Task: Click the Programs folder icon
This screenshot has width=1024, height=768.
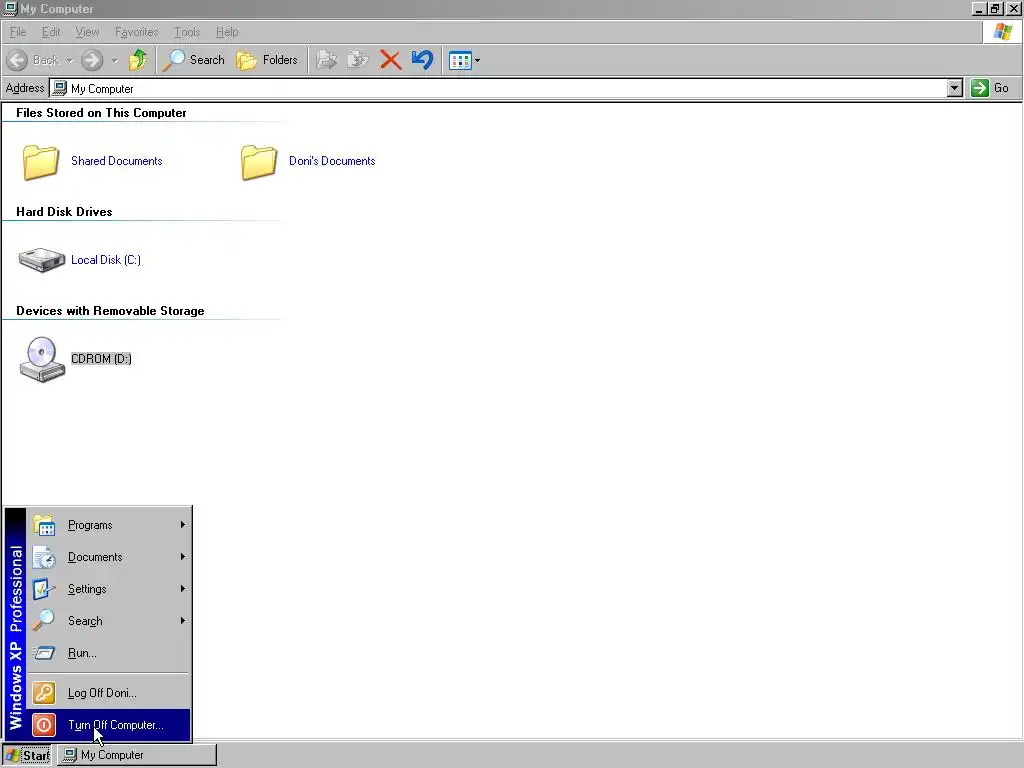Action: coord(44,525)
